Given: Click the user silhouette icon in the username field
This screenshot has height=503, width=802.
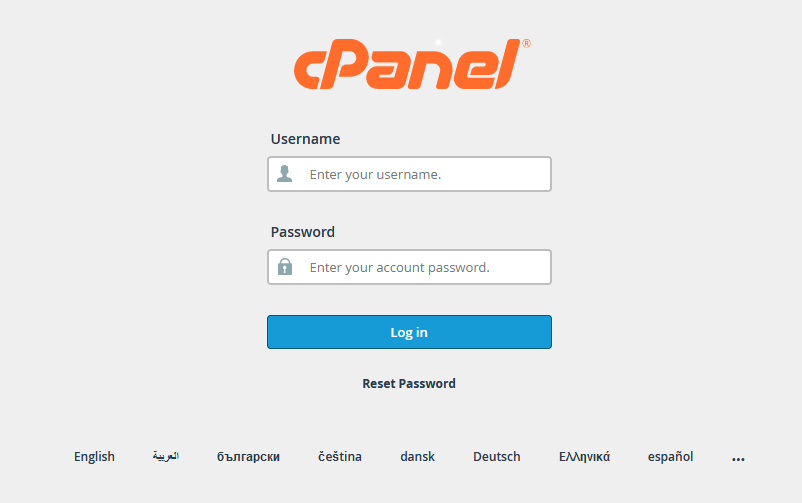Looking at the screenshot, I should [x=284, y=173].
